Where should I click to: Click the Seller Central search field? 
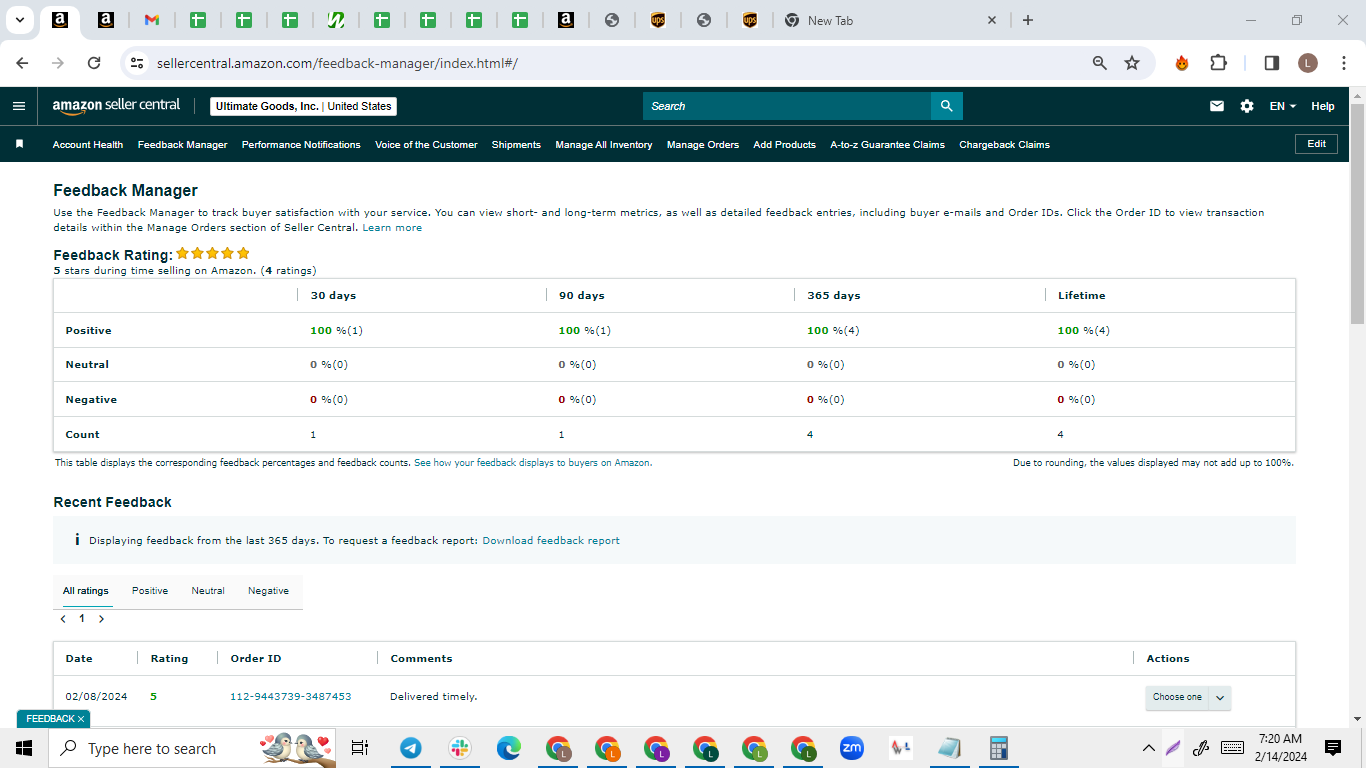click(x=787, y=106)
